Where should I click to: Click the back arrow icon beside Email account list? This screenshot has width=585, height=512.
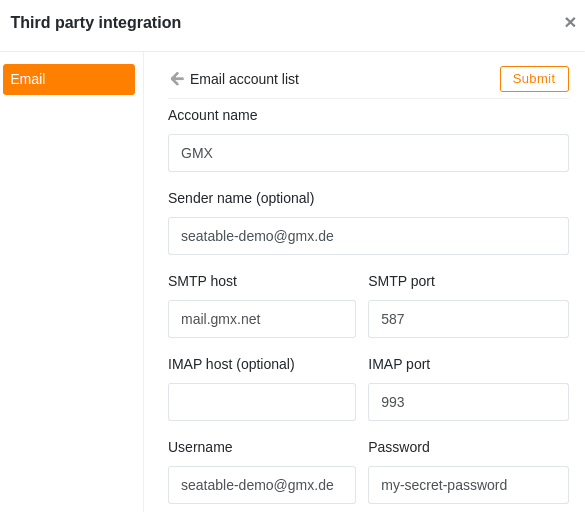click(177, 79)
